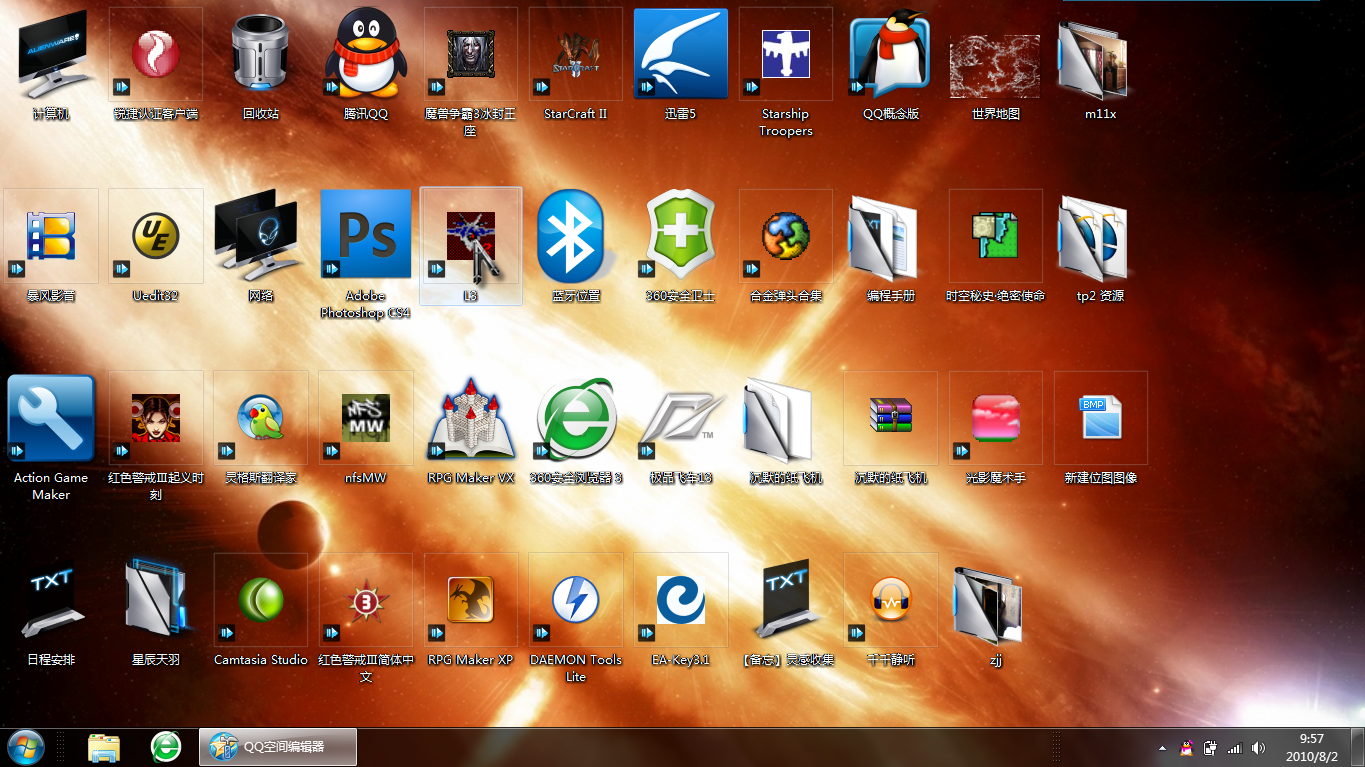Click the 暴风影音 media player shortcut
The image size is (1365, 767).
tap(51, 236)
